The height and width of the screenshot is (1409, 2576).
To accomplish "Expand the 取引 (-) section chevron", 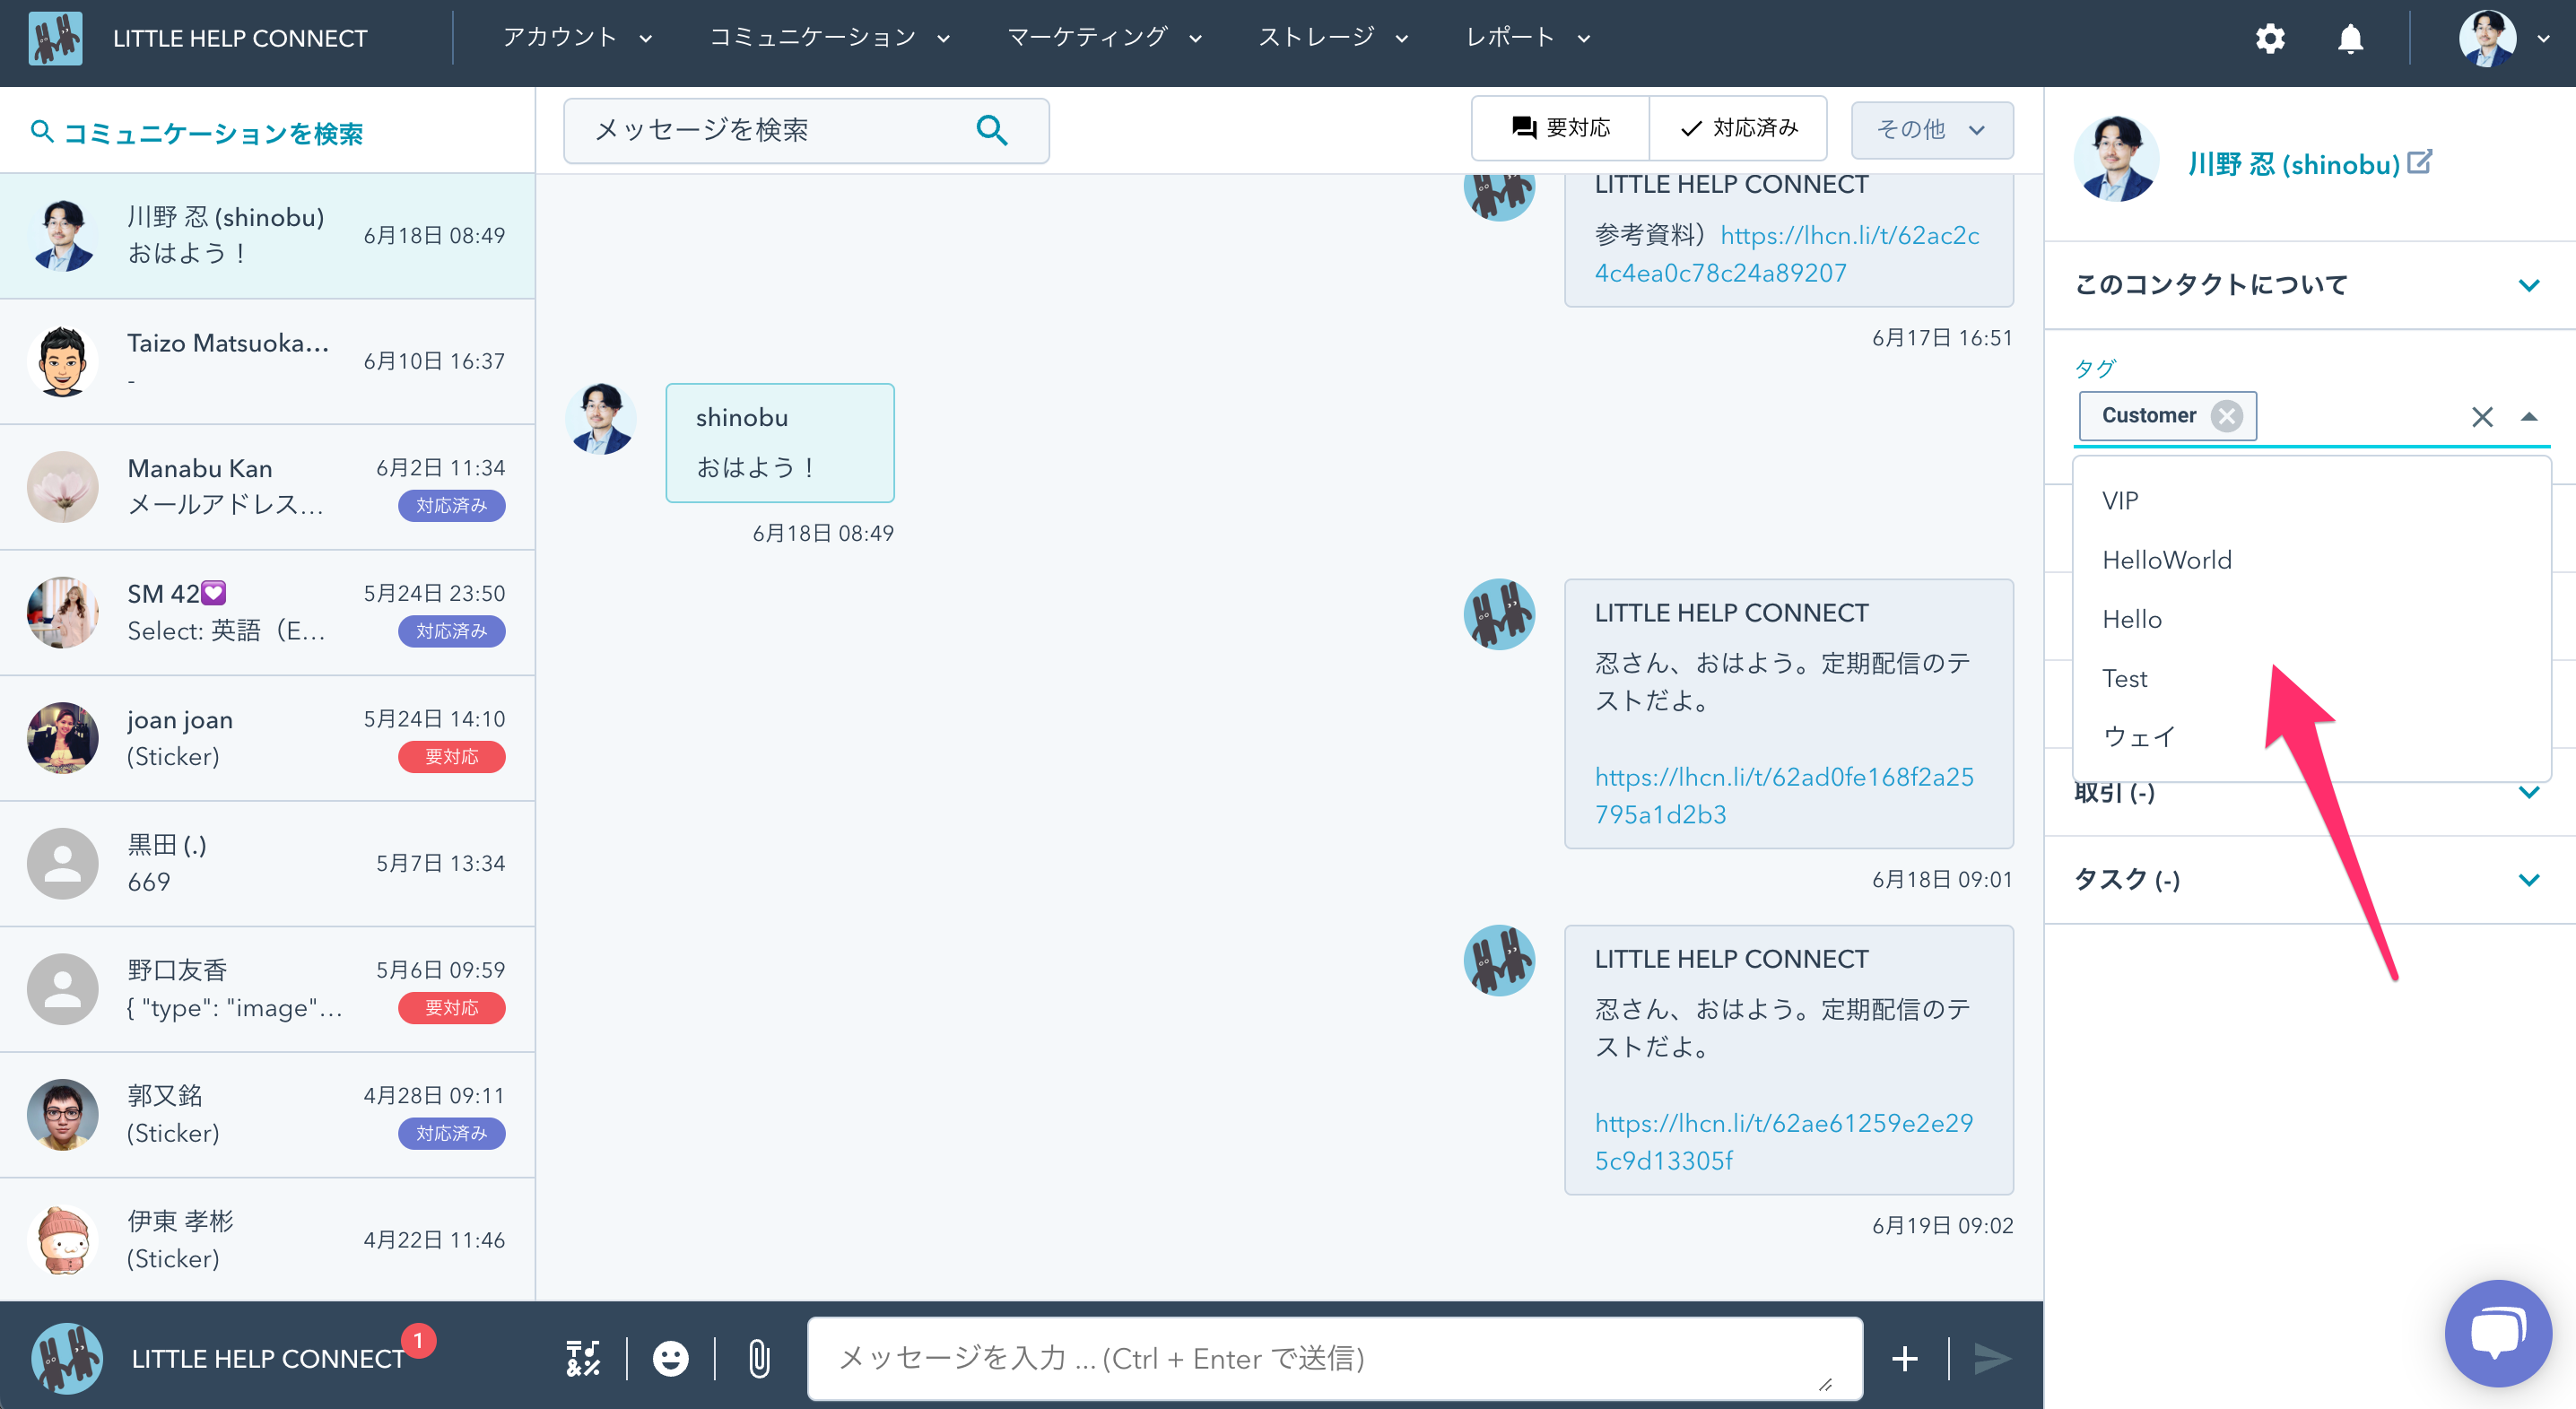I will coord(2529,793).
